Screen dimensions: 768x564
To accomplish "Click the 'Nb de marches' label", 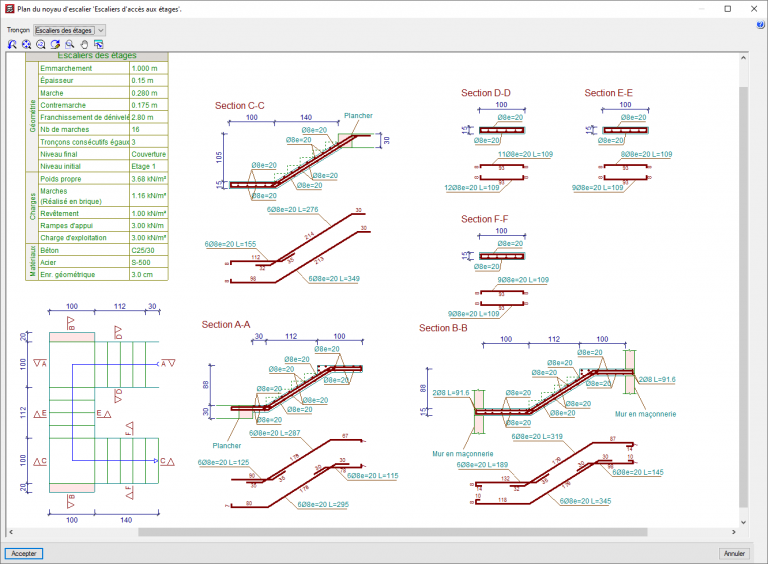I will coord(65,130).
